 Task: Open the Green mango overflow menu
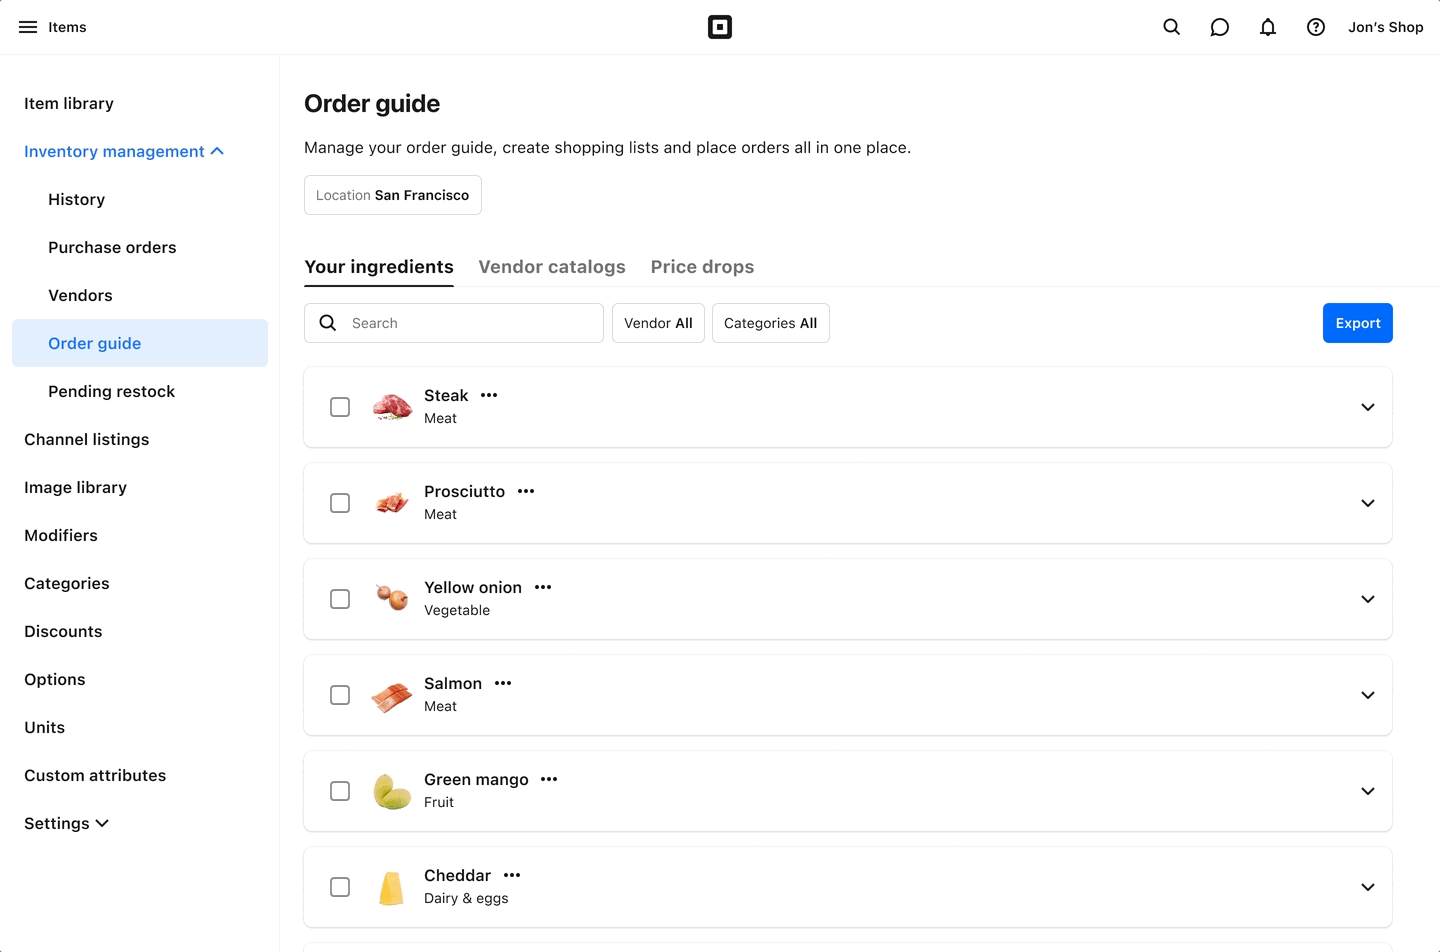click(x=547, y=779)
